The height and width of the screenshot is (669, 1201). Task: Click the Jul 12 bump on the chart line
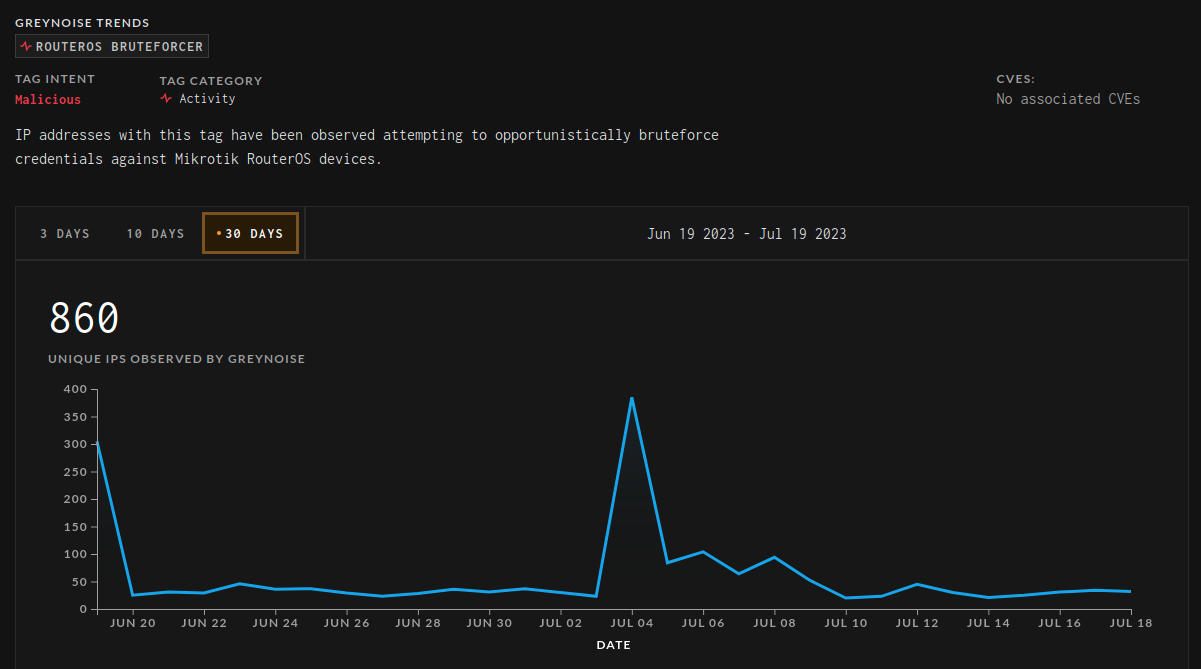click(x=917, y=584)
